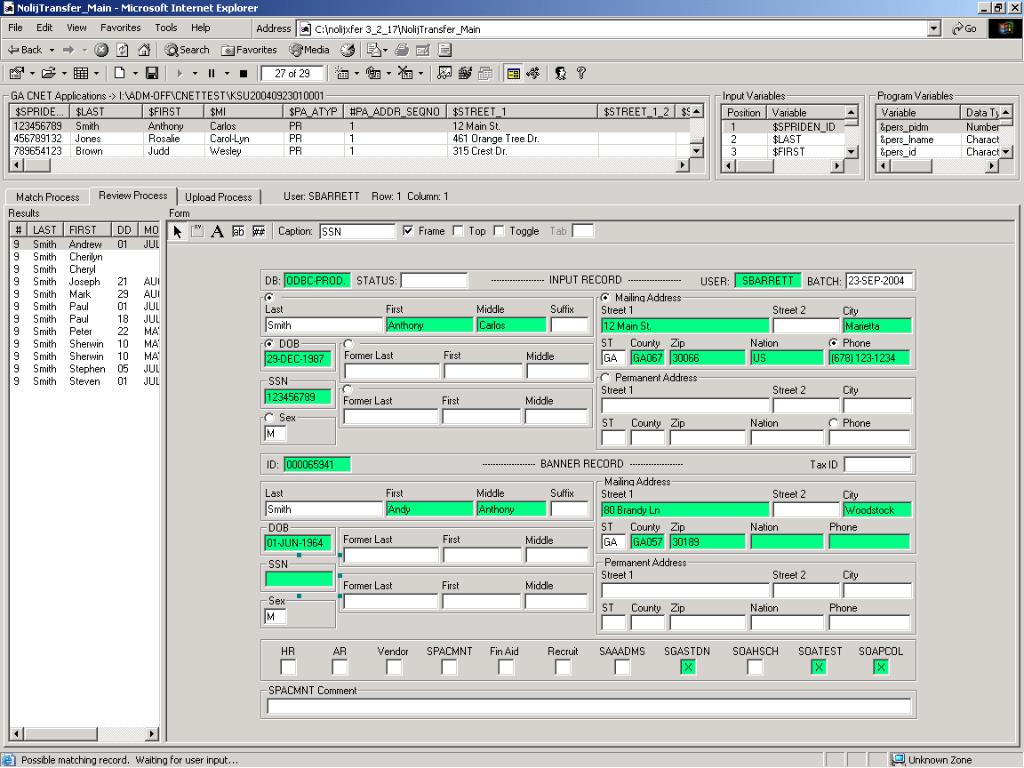Select the DOB radio button

(269, 344)
